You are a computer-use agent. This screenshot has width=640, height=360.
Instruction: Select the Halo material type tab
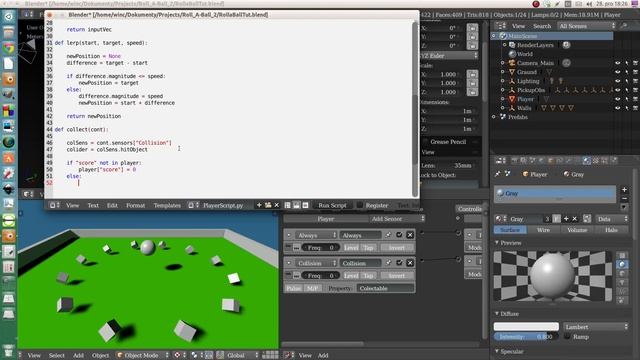pyautogui.click(x=611, y=230)
